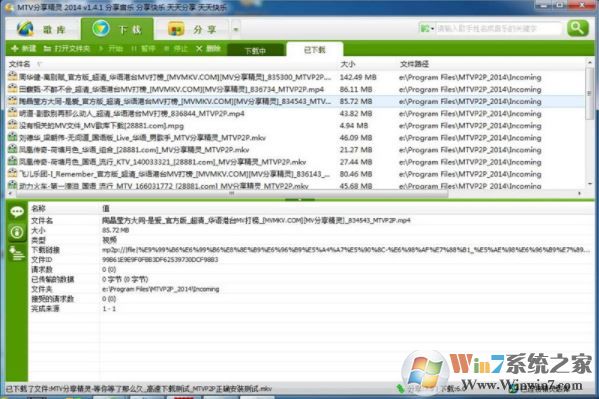The image size is (599, 399).
Task: Sort list by 文件路径 path column header
Action: coord(414,64)
